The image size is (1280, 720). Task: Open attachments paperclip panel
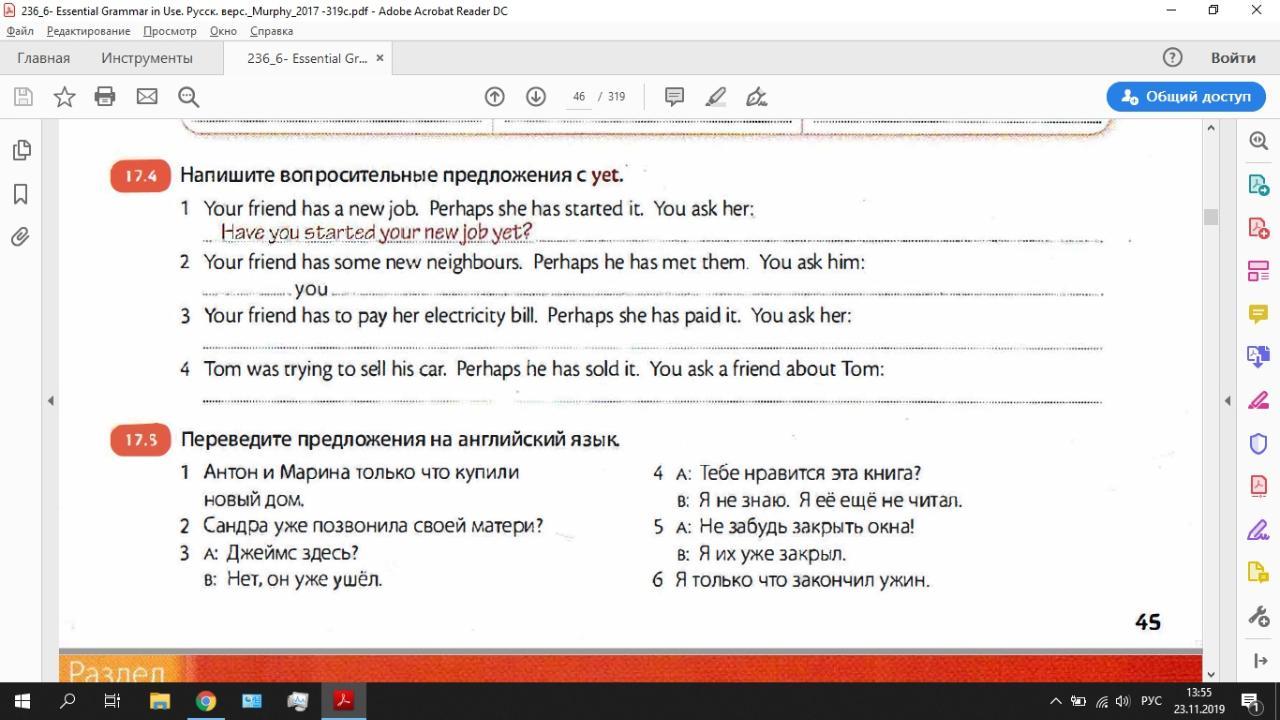(21, 237)
